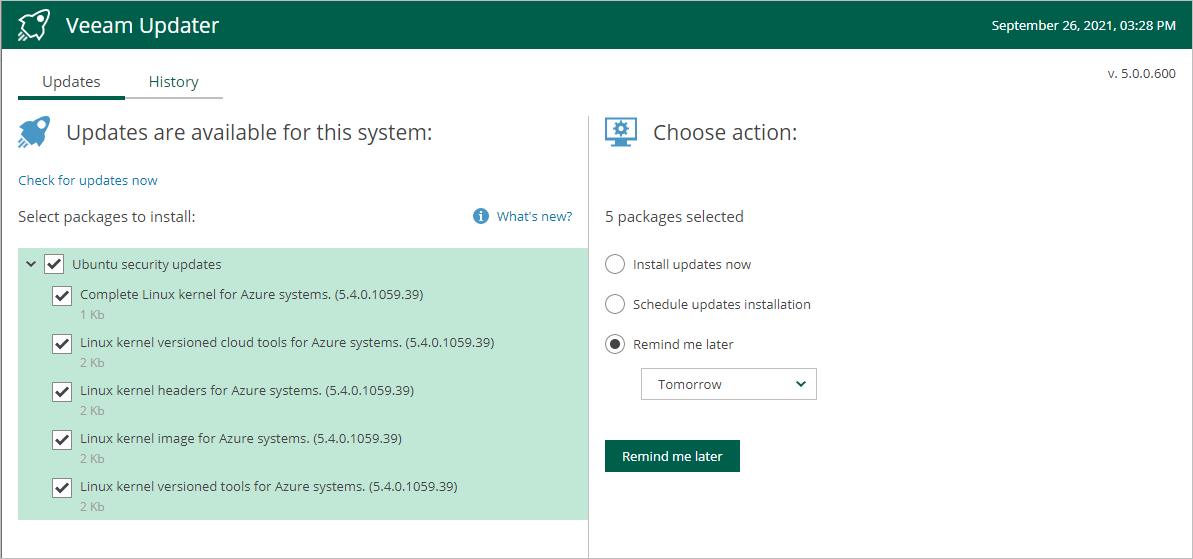This screenshot has width=1193, height=559.
Task: Select Remind me later radio button
Action: pos(615,345)
